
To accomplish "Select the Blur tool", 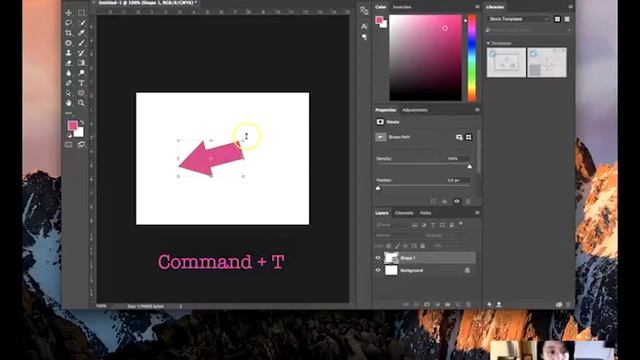I will click(69, 73).
